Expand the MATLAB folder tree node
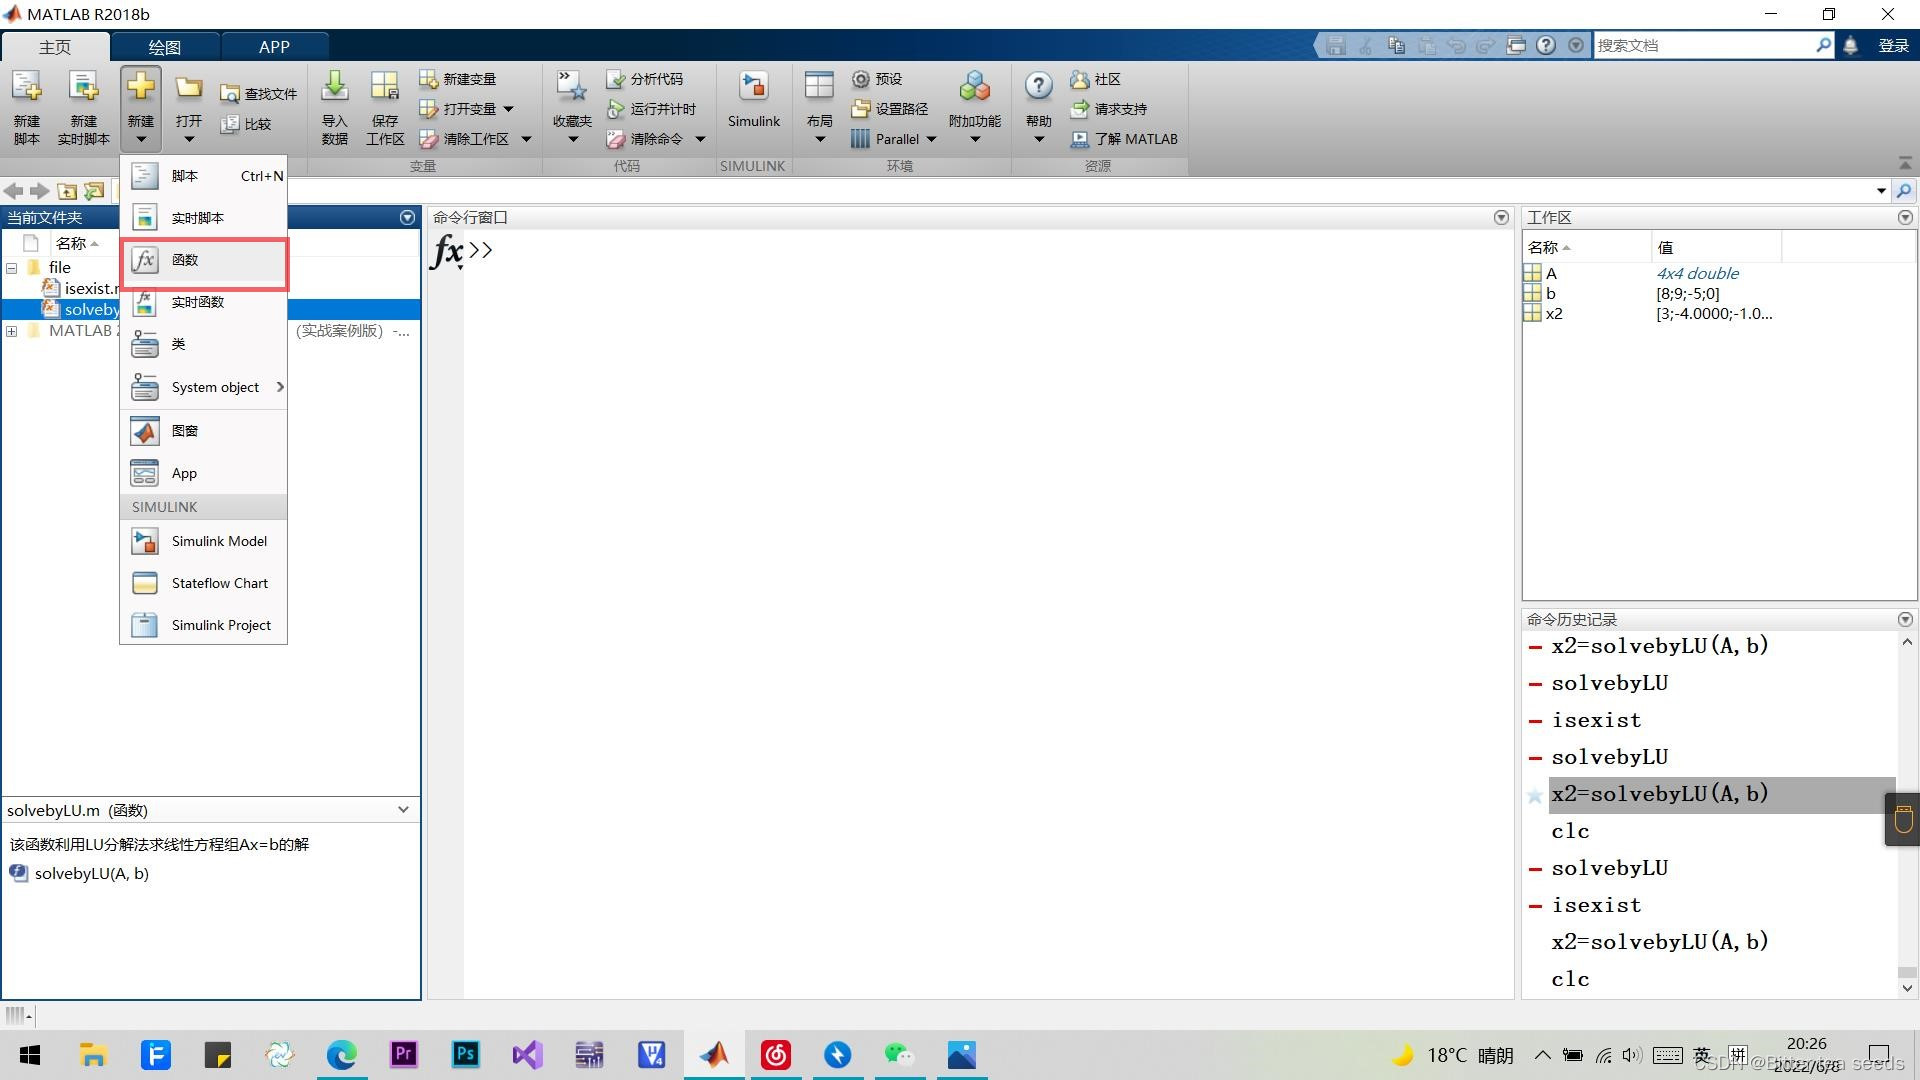The height and width of the screenshot is (1080, 1920). [12, 331]
